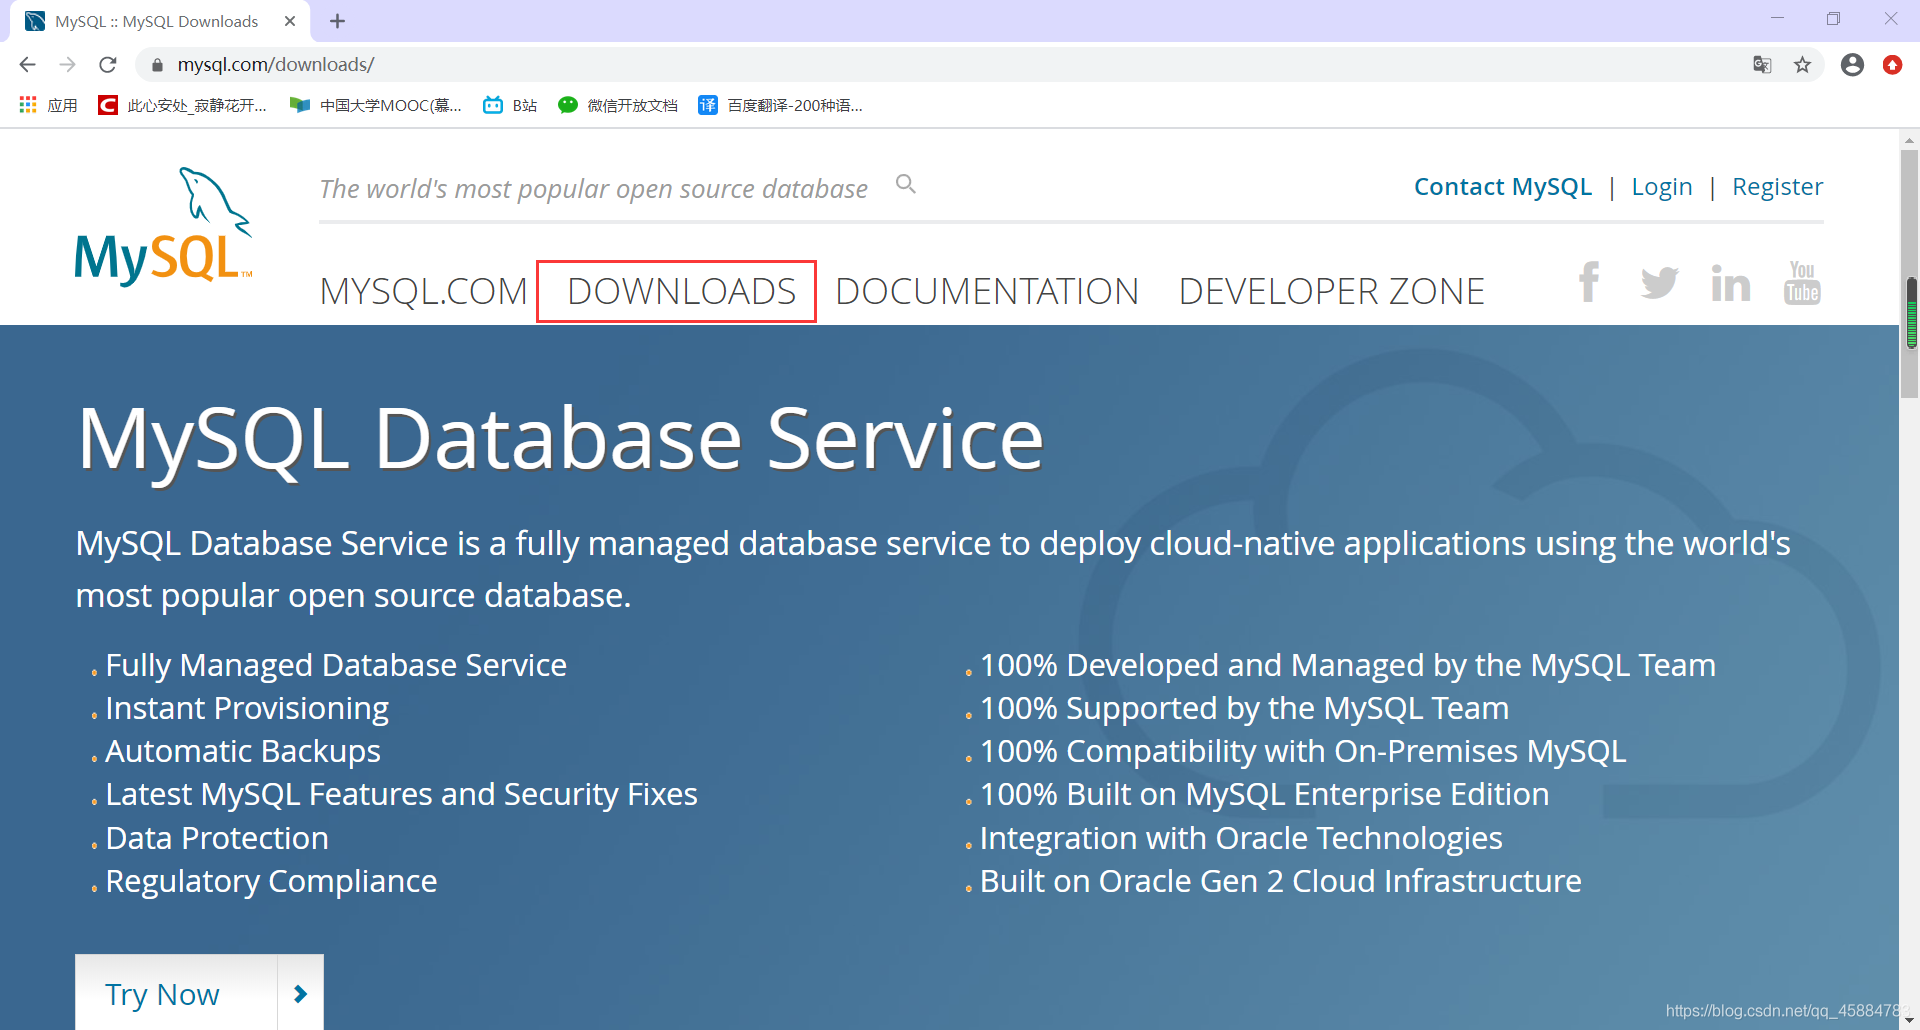Open the 中国大学MOOC bookmark
This screenshot has height=1030, width=1920.
(375, 105)
